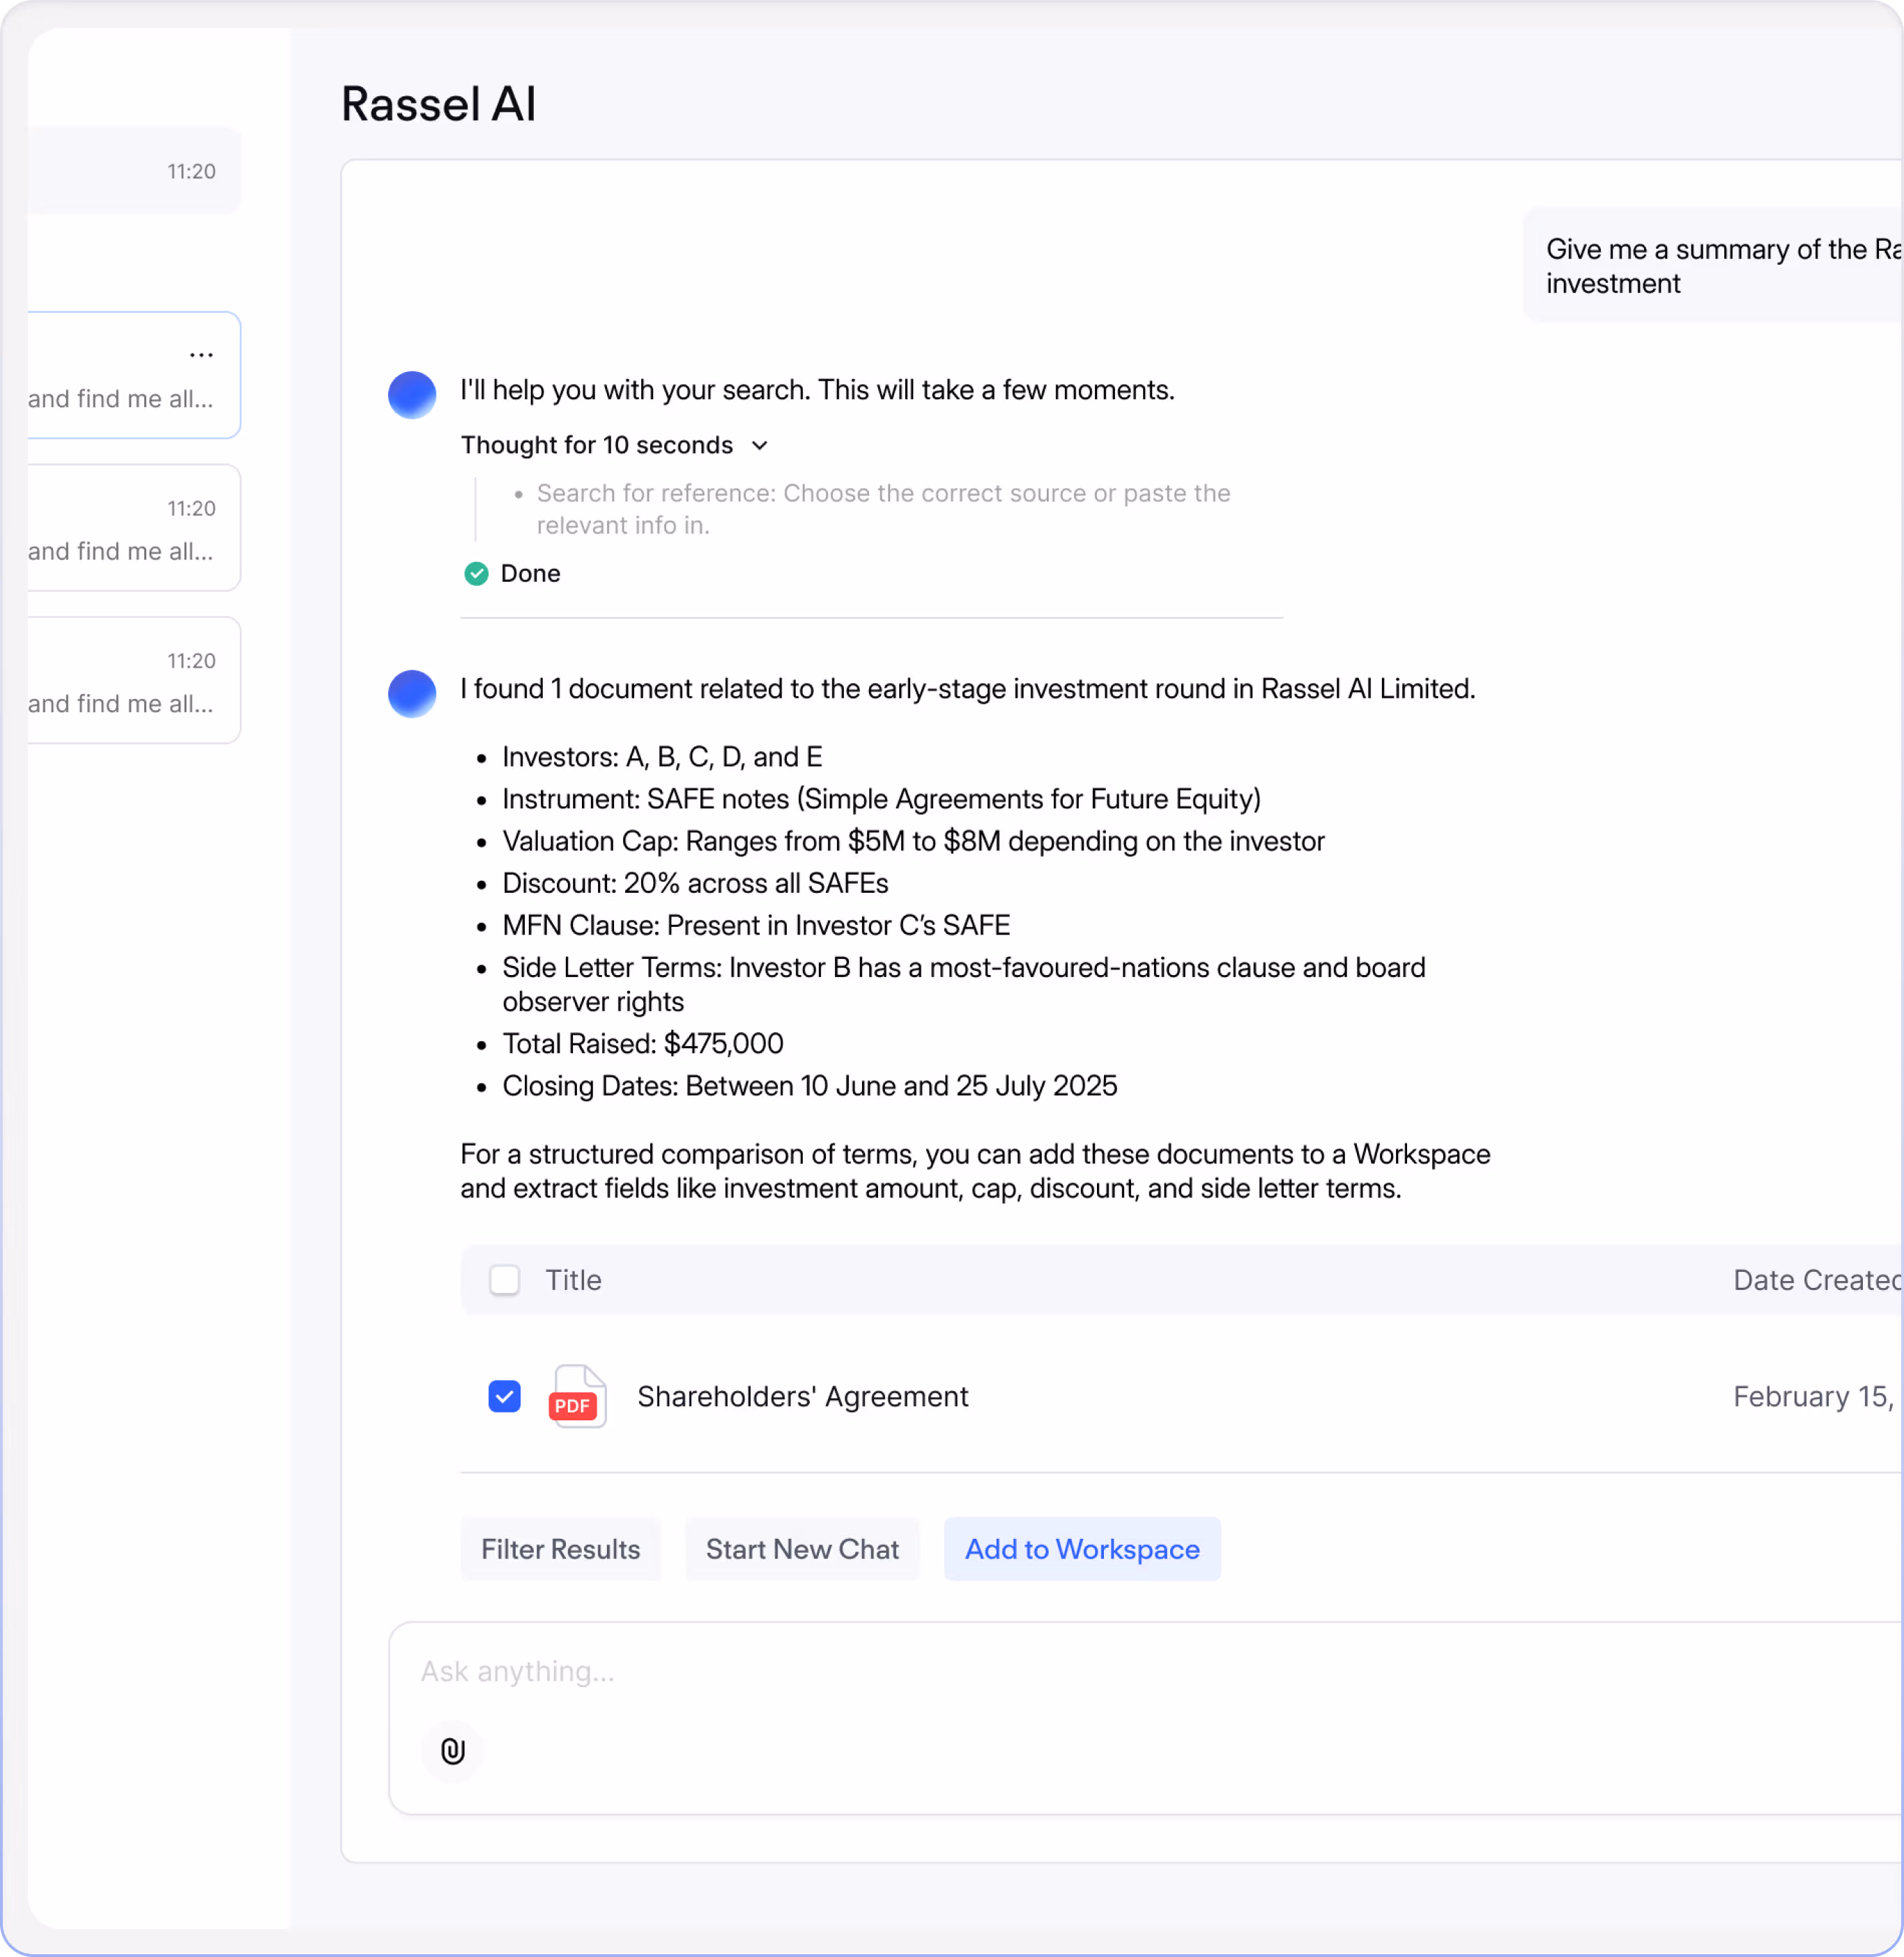Click the assistant avatar beside found-document reply
This screenshot has height=1957, width=1904.
coord(412,693)
